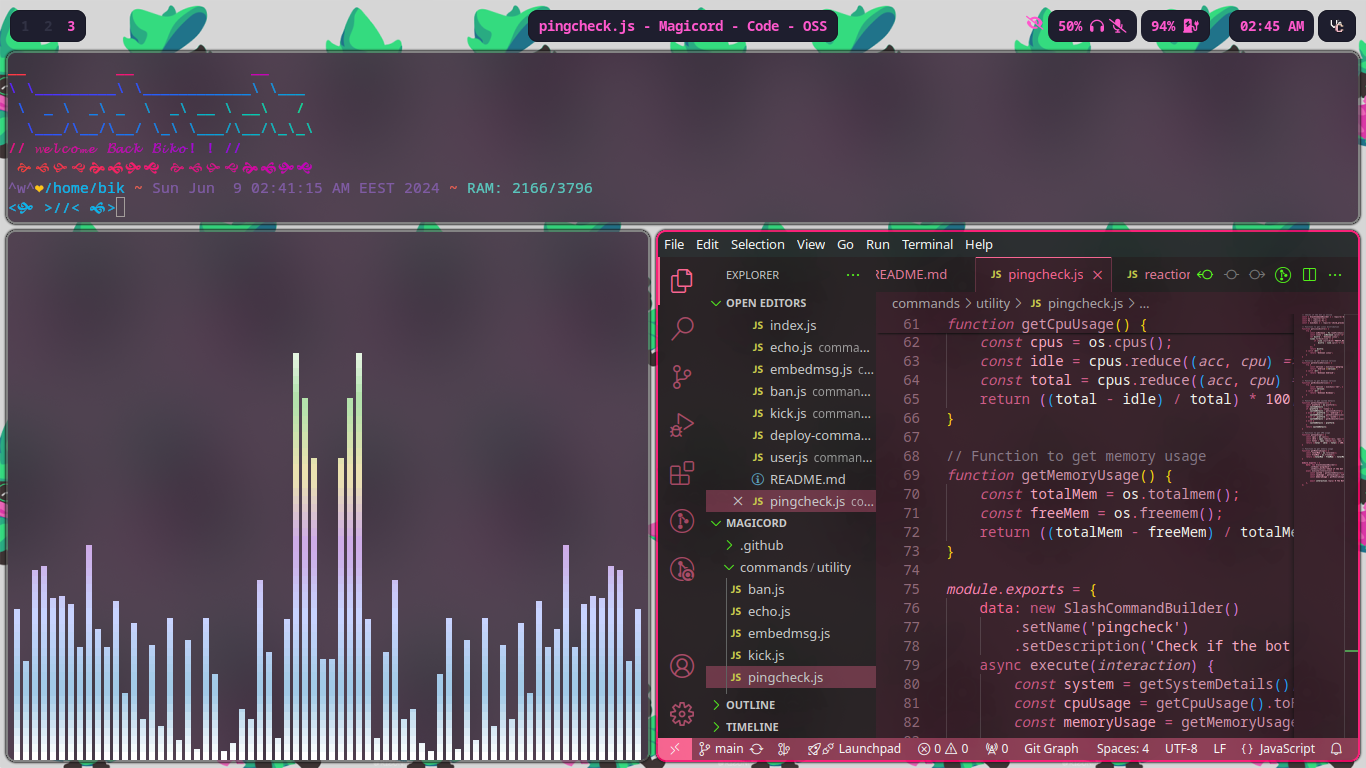
Task: Open the Edit menu
Action: pyautogui.click(x=707, y=244)
